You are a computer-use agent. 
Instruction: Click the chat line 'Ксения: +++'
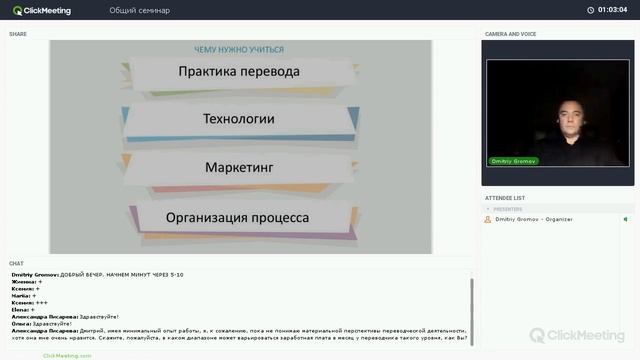(29, 303)
